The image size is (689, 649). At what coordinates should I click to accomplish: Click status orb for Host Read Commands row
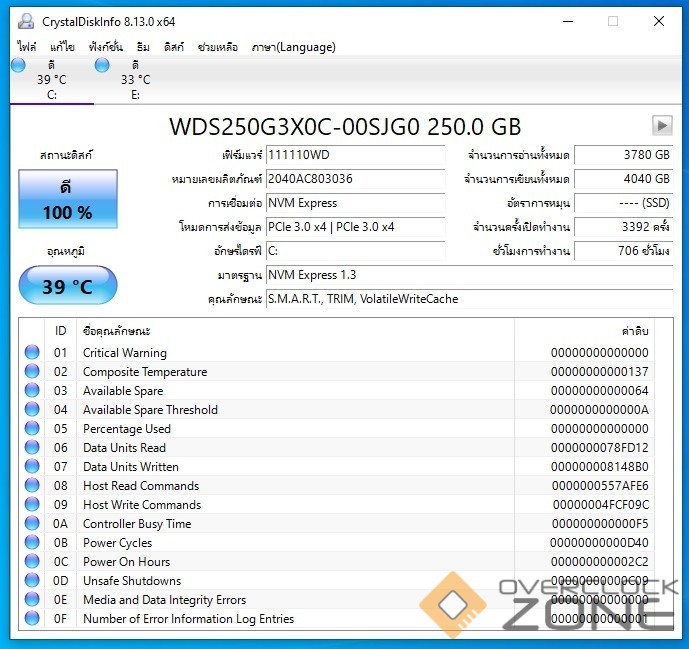pyautogui.click(x=32, y=485)
